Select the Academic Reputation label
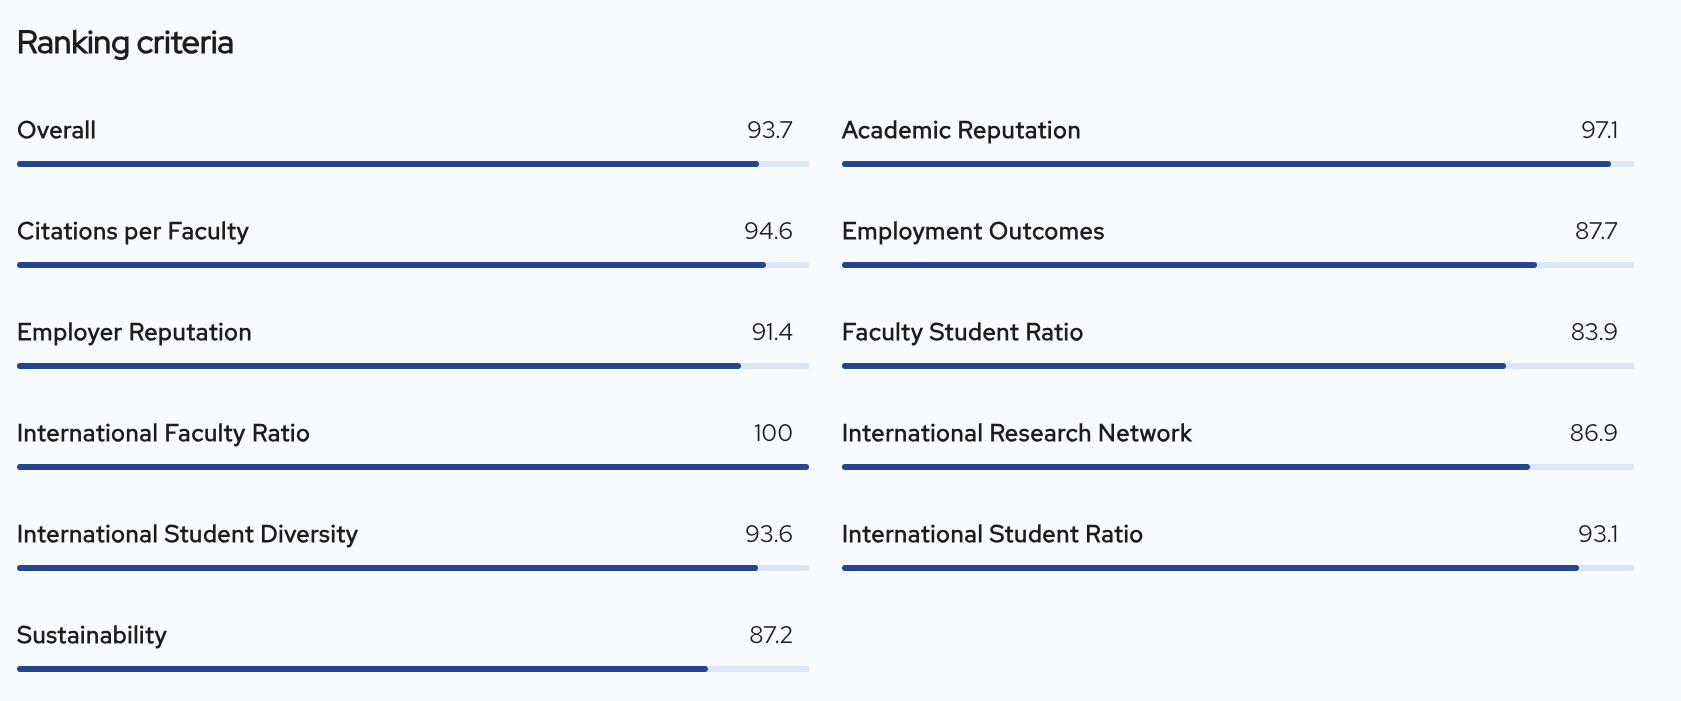 click(961, 130)
